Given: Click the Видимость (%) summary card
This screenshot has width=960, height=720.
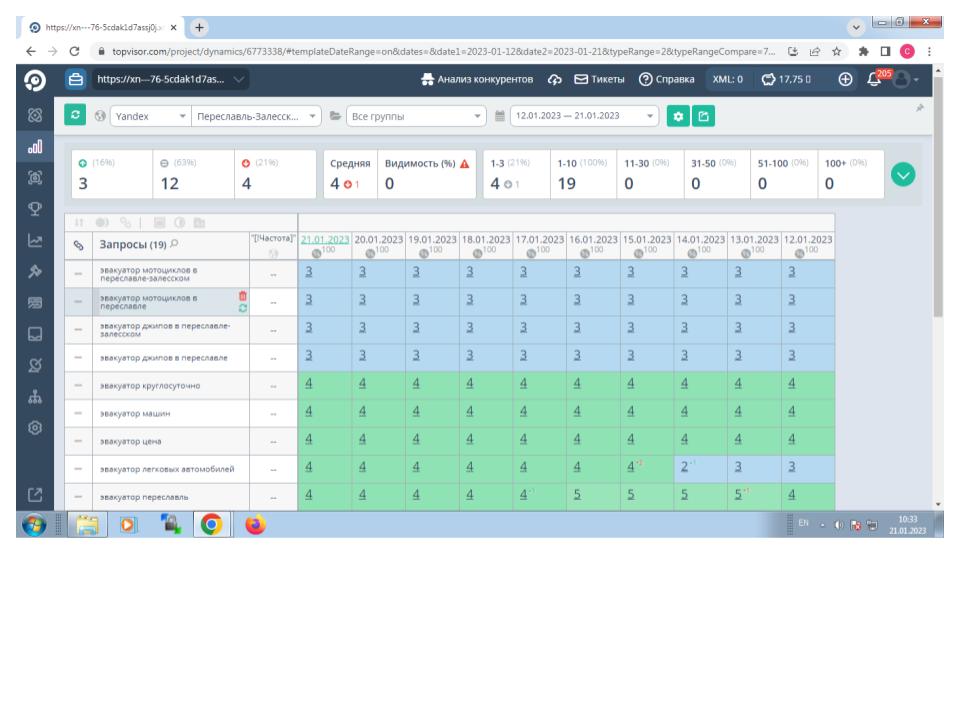Looking at the screenshot, I should pyautogui.click(x=427, y=174).
